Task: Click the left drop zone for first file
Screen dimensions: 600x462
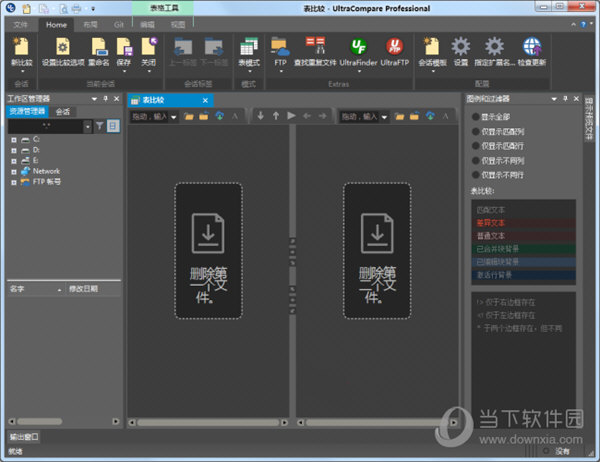Action: 209,251
